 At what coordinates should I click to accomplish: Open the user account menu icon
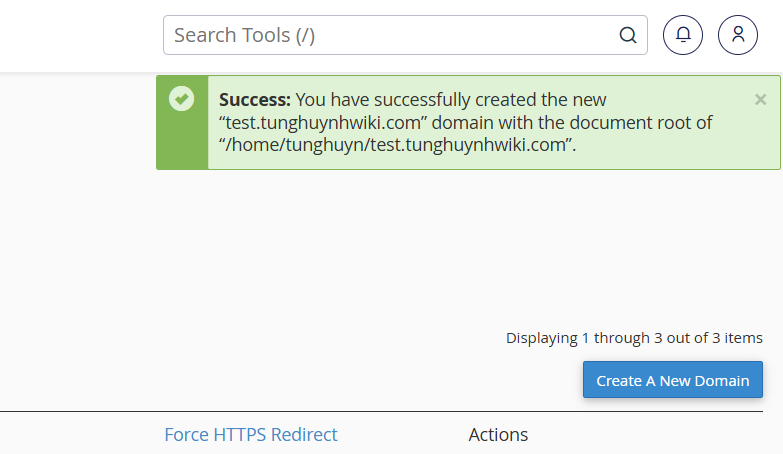(738, 35)
